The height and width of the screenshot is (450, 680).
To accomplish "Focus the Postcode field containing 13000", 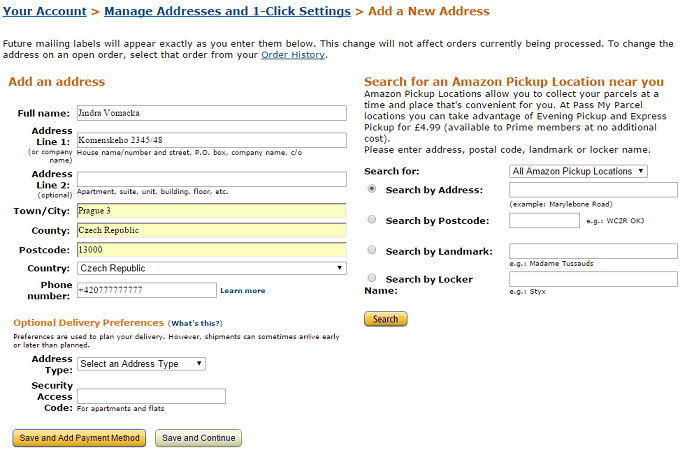I will coord(212,250).
